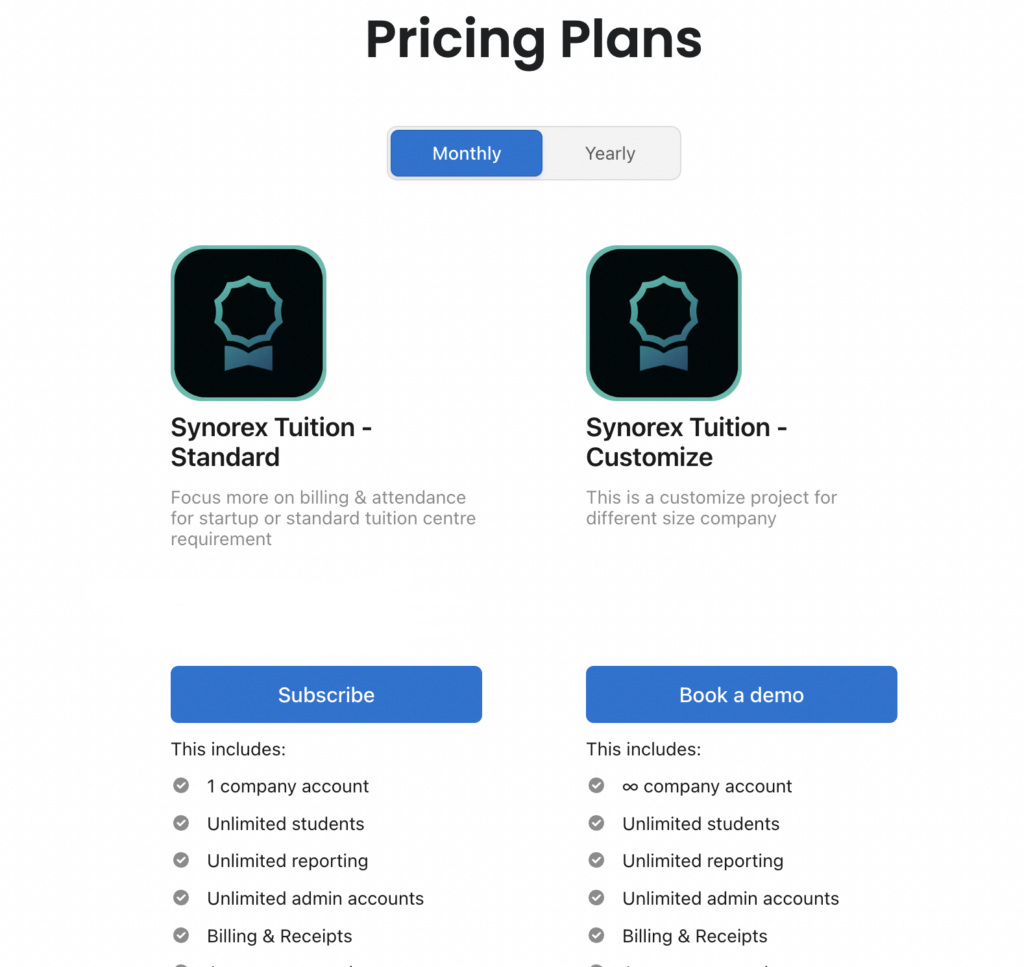This screenshot has height=967, width=1024.
Task: Switch billing to Yearly
Action: point(610,153)
